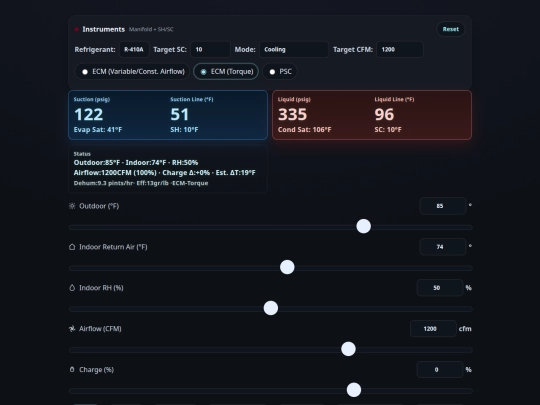
Task: Click the Outdoor temperature slider handle
Action: coord(364,226)
